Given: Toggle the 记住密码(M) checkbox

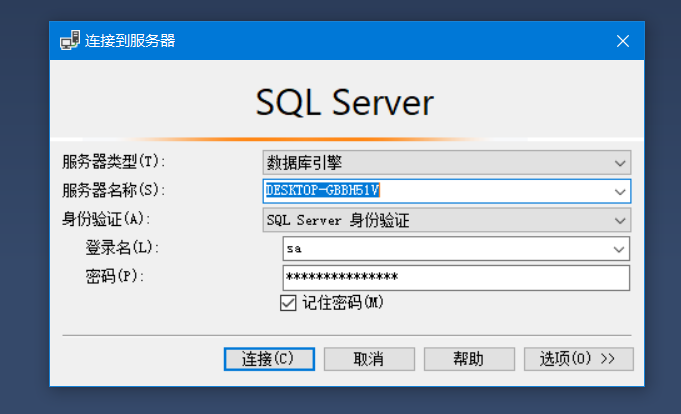Looking at the screenshot, I should tap(288, 303).
